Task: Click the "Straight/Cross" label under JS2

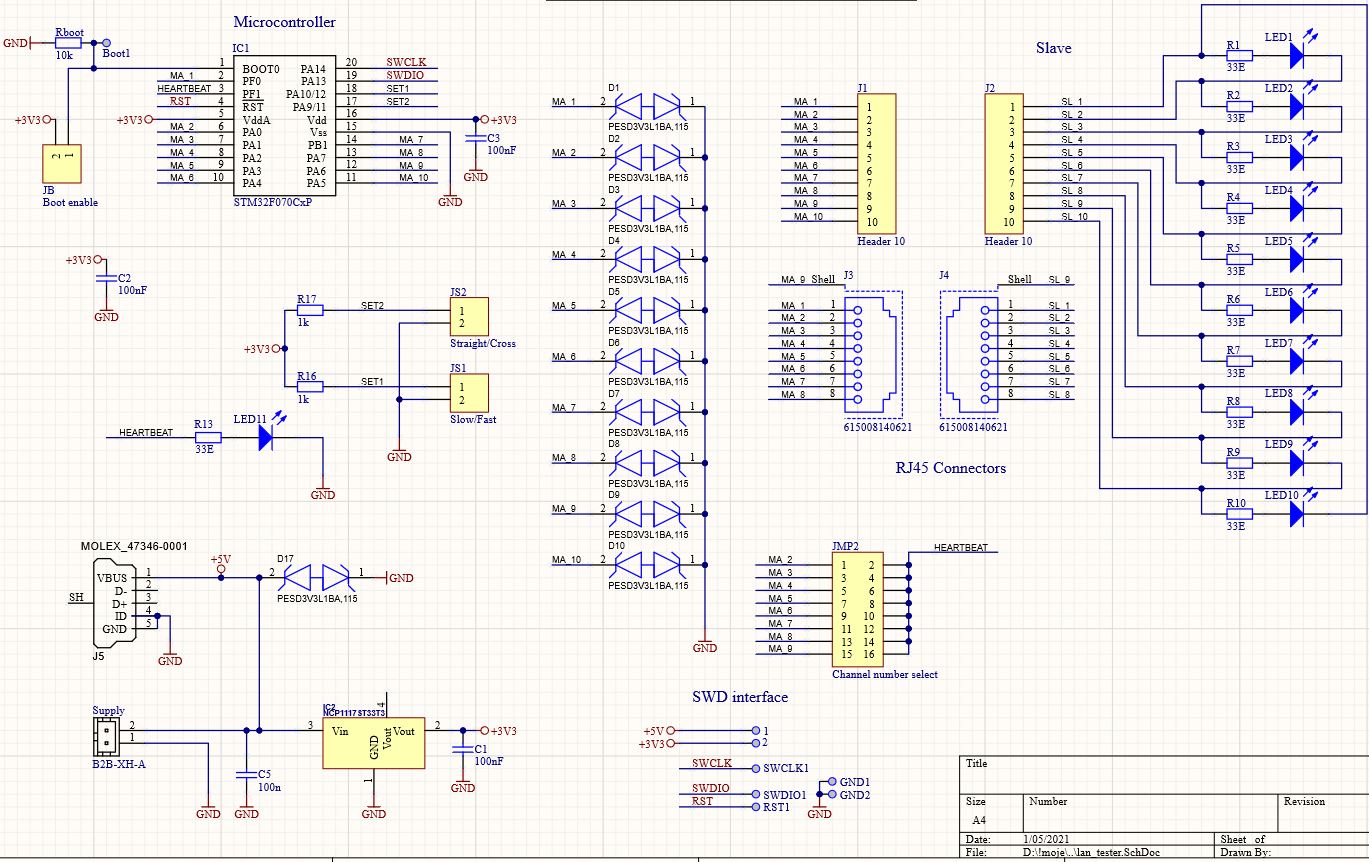Action: [x=483, y=343]
